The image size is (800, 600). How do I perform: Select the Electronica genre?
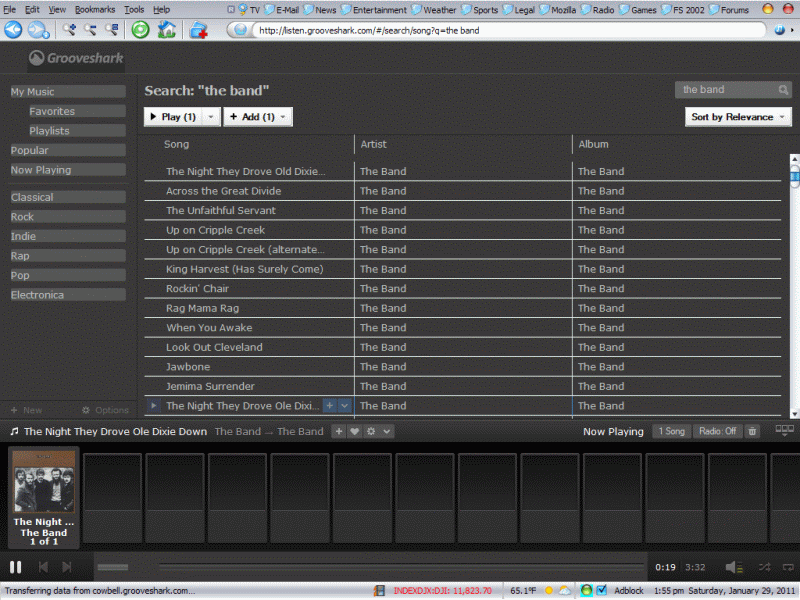click(x=68, y=295)
